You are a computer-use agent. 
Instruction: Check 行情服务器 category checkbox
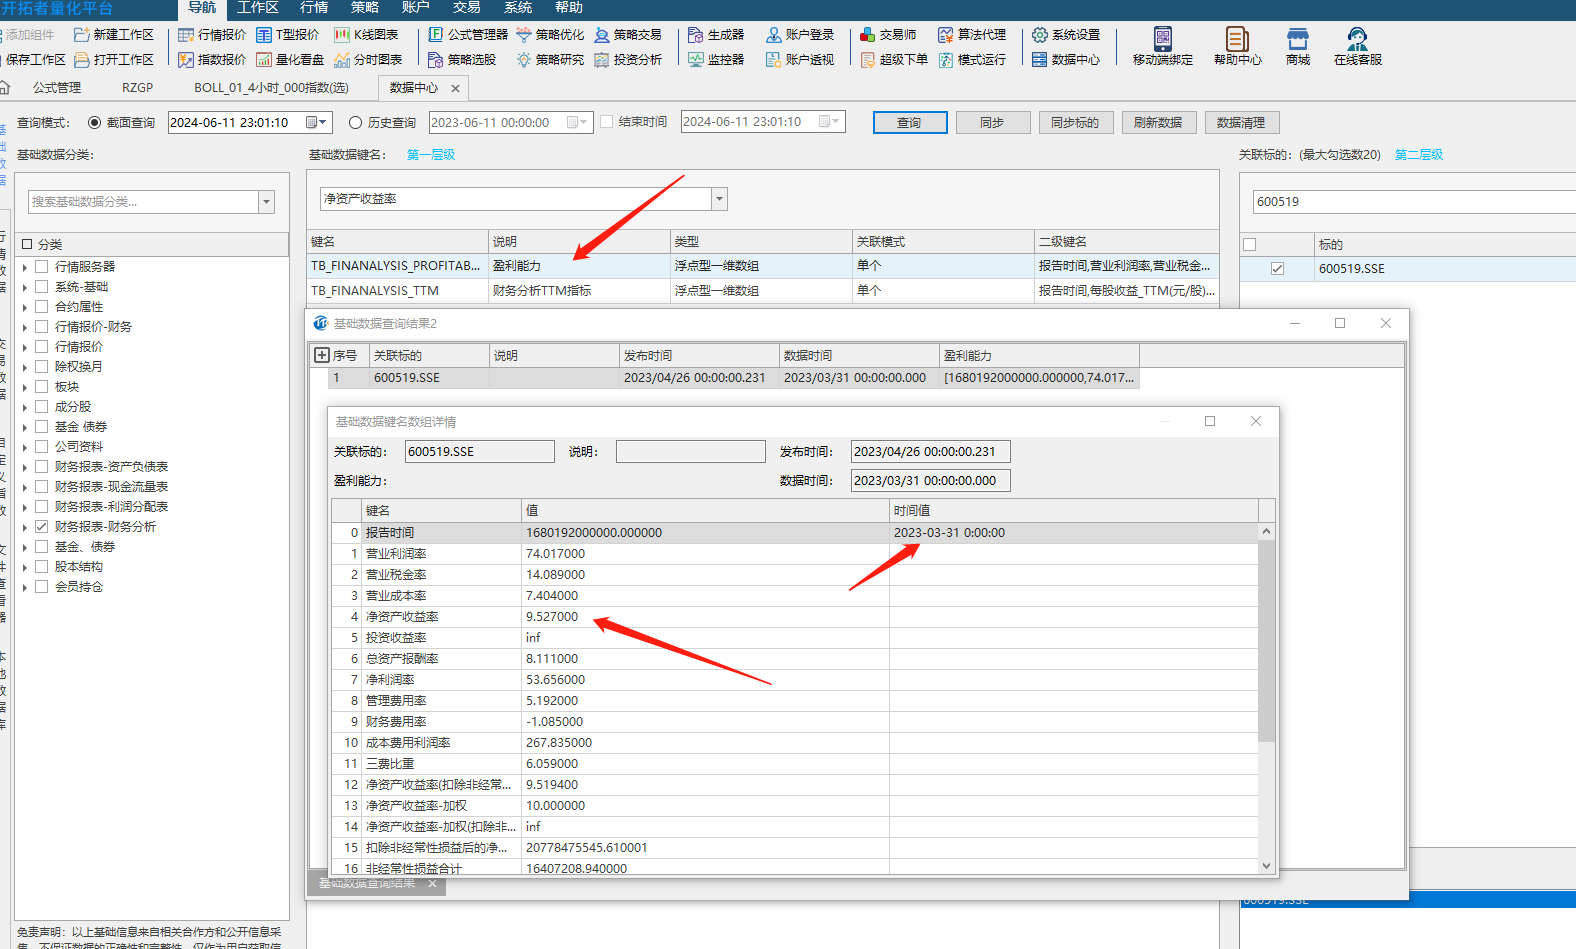[42, 266]
